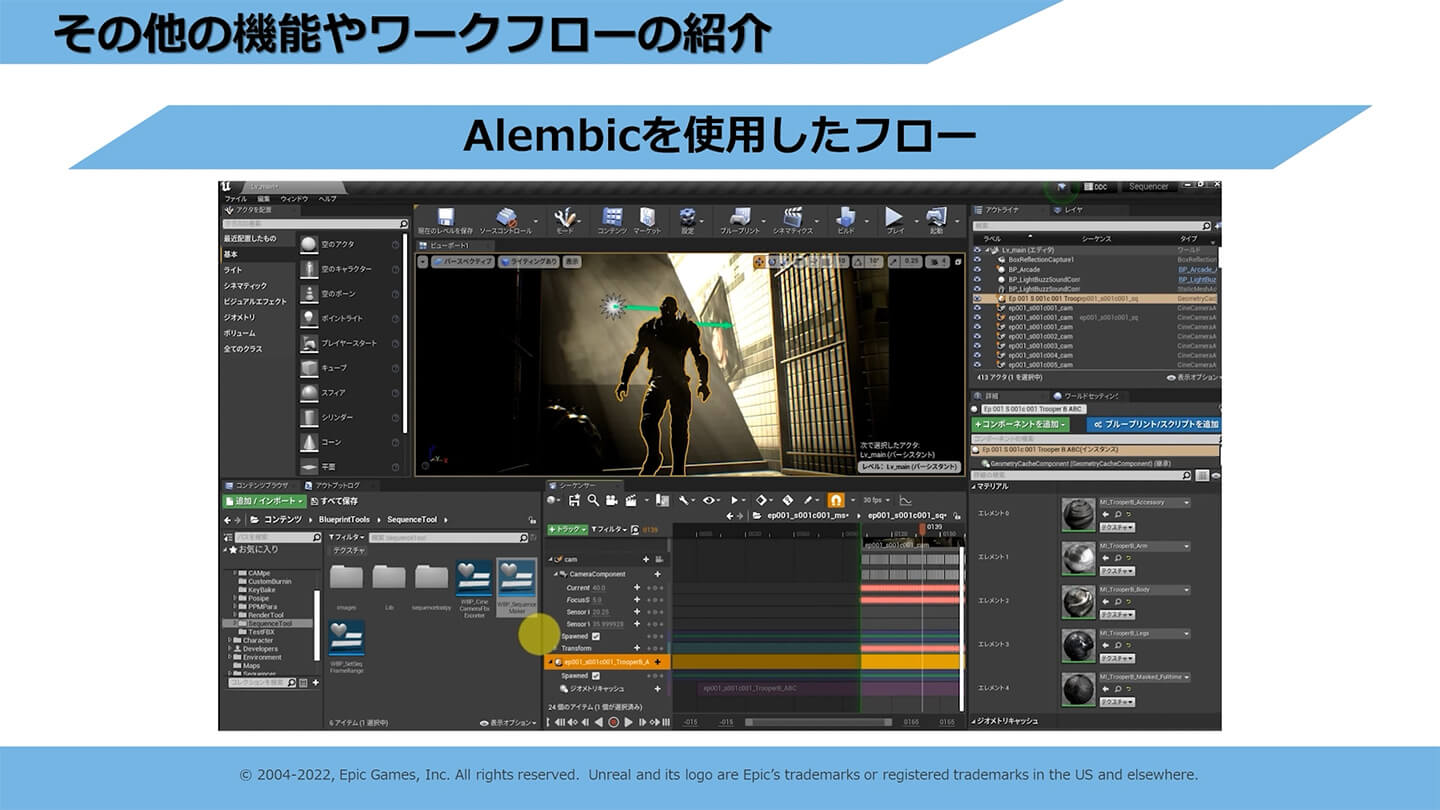Click the Save Current Level toolbar icon
This screenshot has width=1440, height=810.
pos(446,217)
